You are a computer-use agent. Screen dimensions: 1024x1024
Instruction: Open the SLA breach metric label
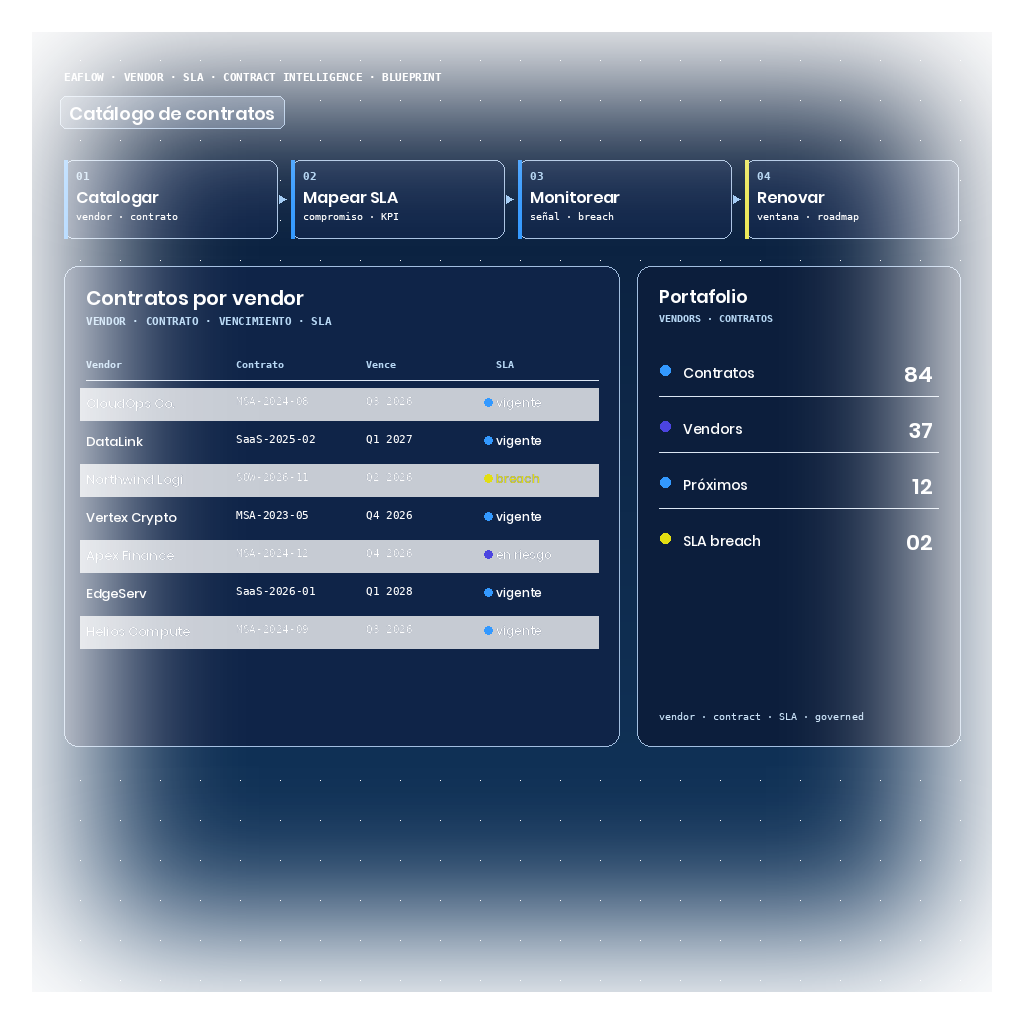click(x=722, y=541)
